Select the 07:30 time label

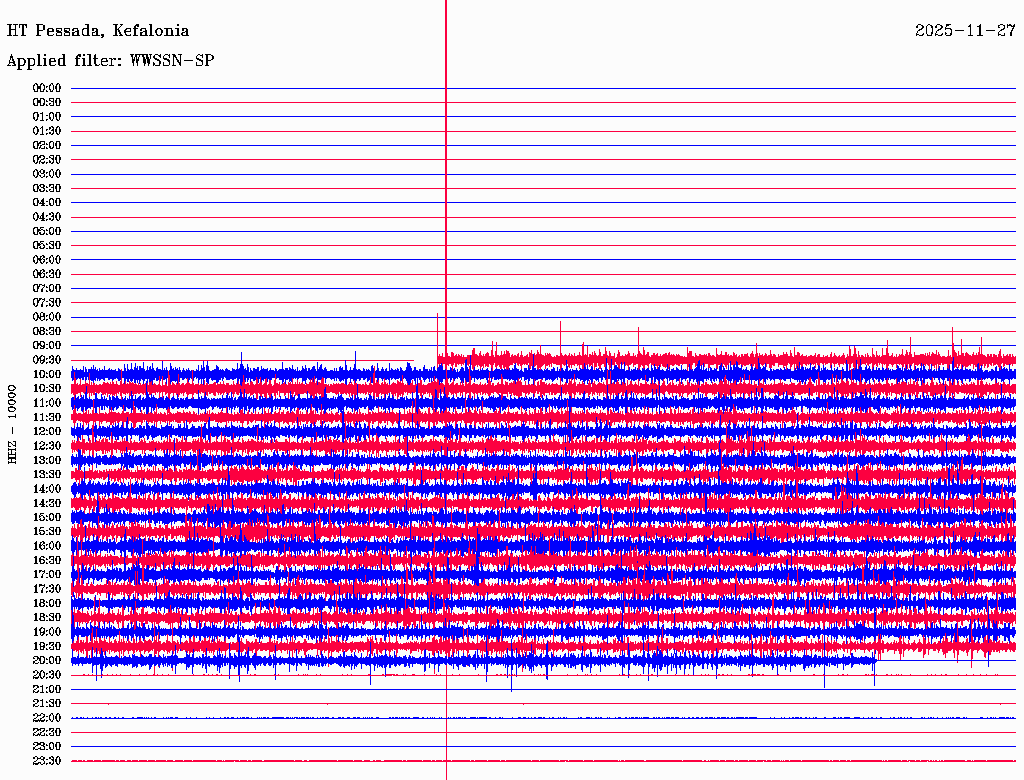(x=47, y=303)
